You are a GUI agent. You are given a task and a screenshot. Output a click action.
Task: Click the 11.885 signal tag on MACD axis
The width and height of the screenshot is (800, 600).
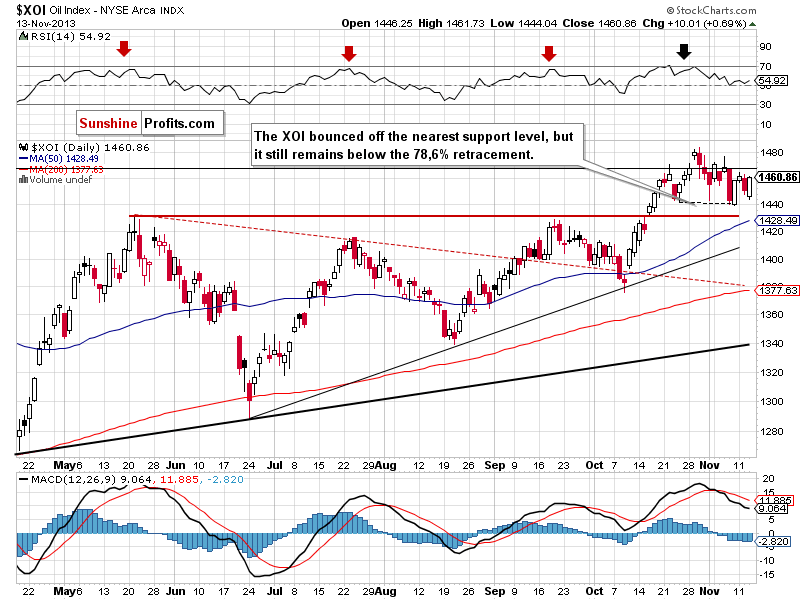tap(774, 501)
